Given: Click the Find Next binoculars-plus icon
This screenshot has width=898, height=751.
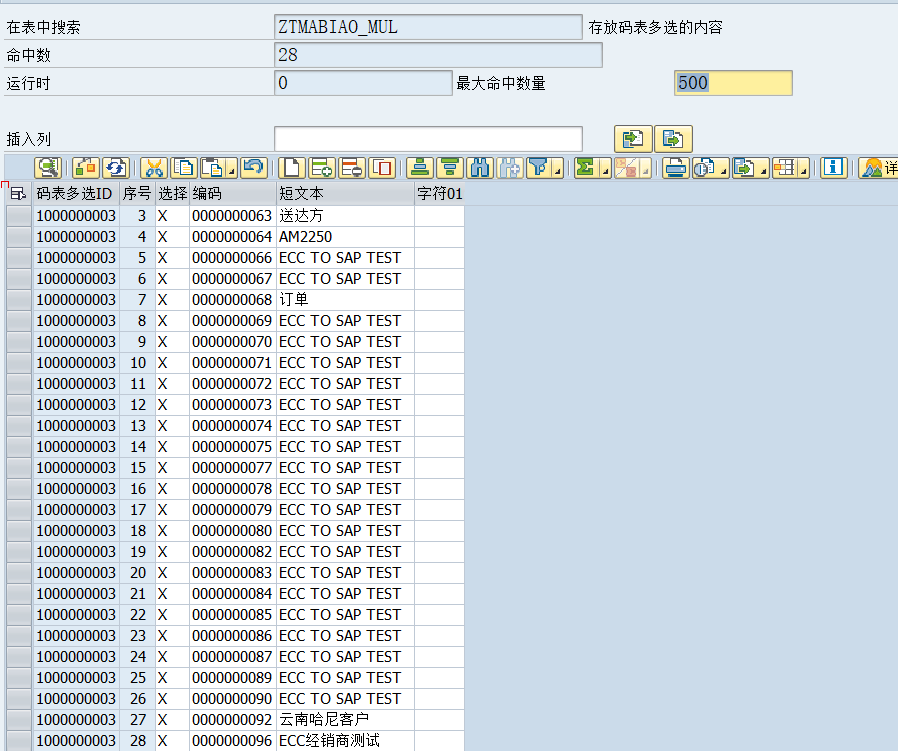Looking at the screenshot, I should pyautogui.click(x=510, y=168).
